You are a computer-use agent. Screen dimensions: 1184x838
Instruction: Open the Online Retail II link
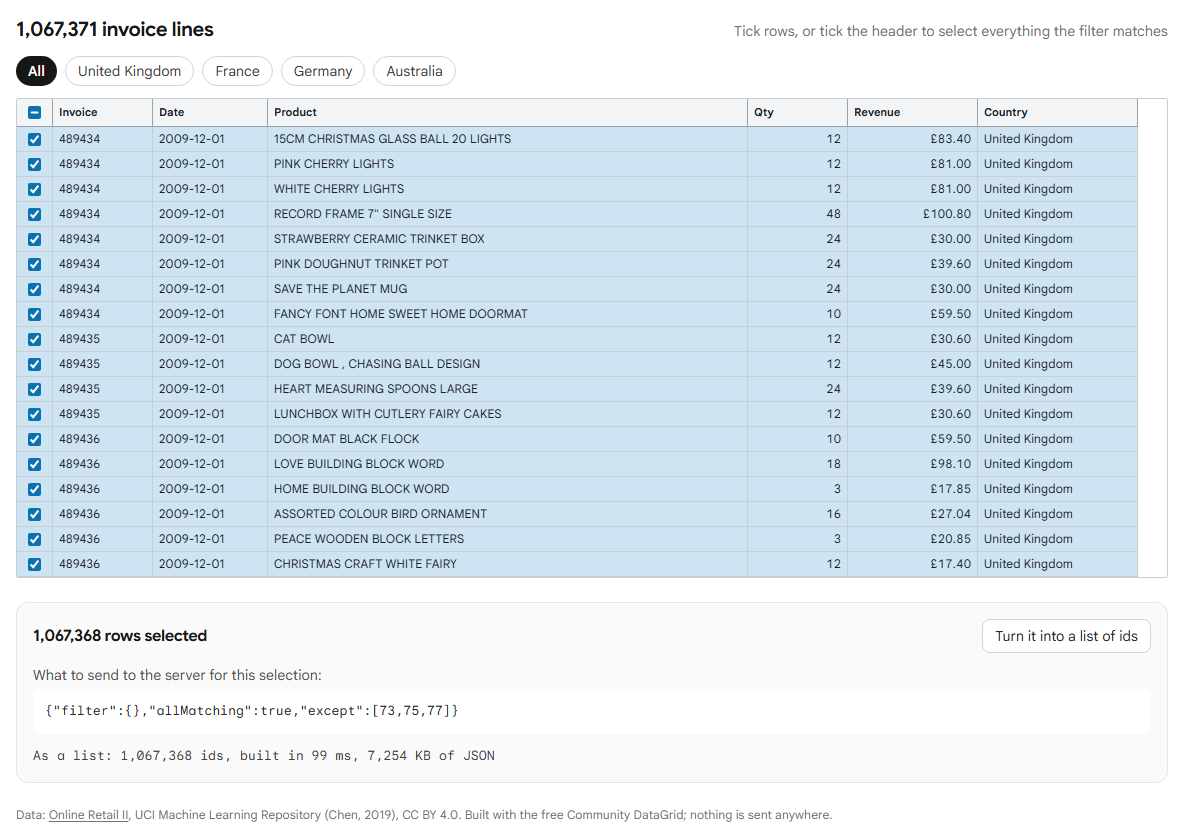(x=88, y=815)
